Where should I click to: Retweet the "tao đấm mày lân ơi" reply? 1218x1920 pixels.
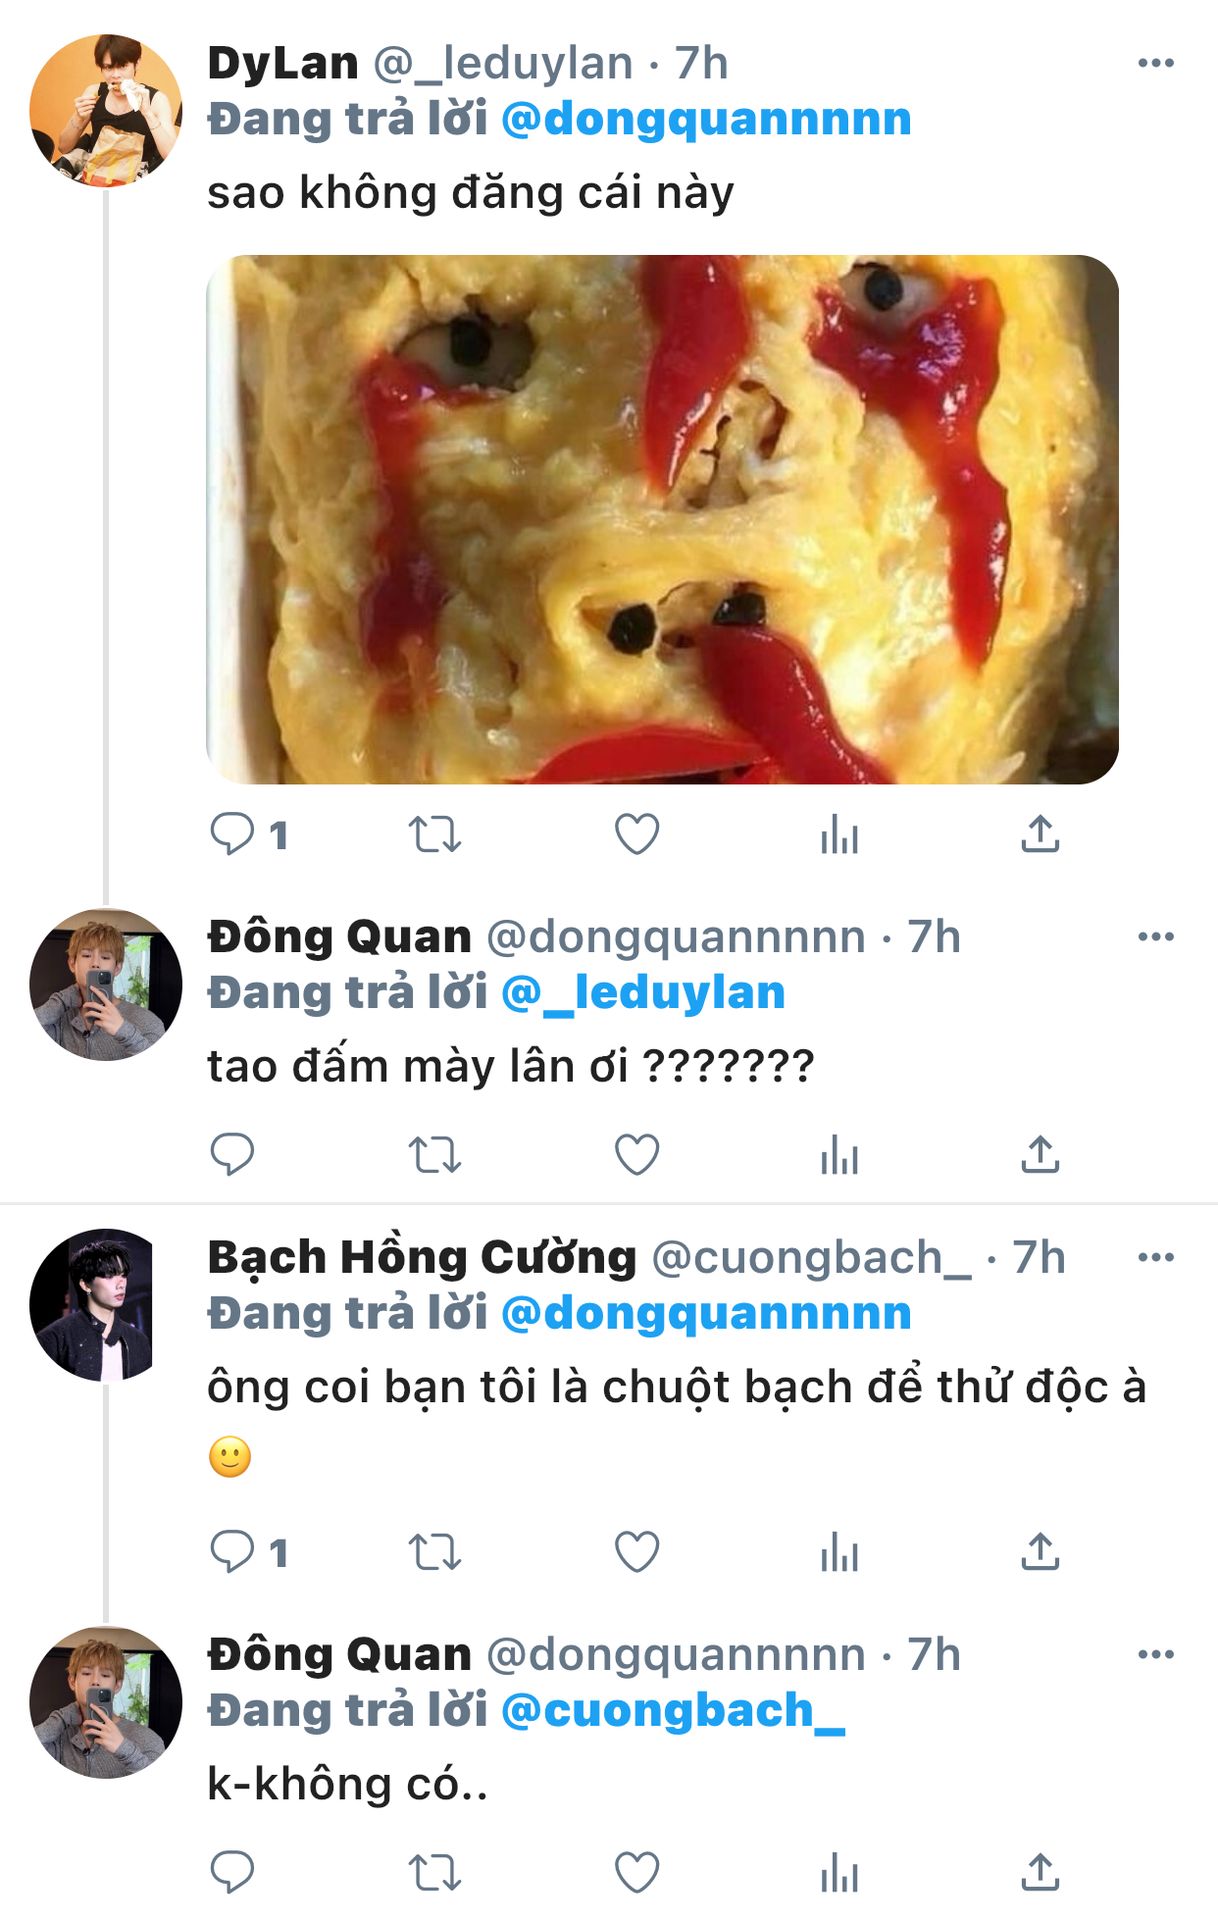434,1155
